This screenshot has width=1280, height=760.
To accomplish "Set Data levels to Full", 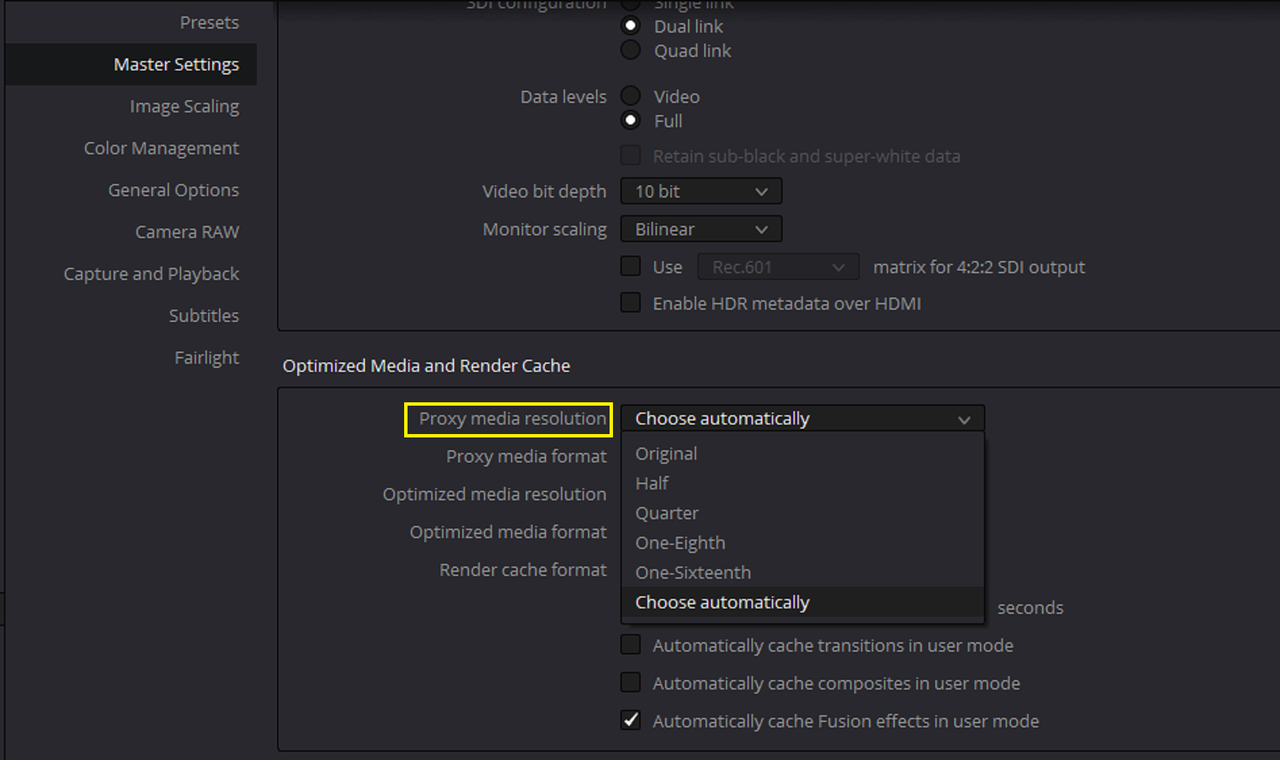I will point(631,120).
